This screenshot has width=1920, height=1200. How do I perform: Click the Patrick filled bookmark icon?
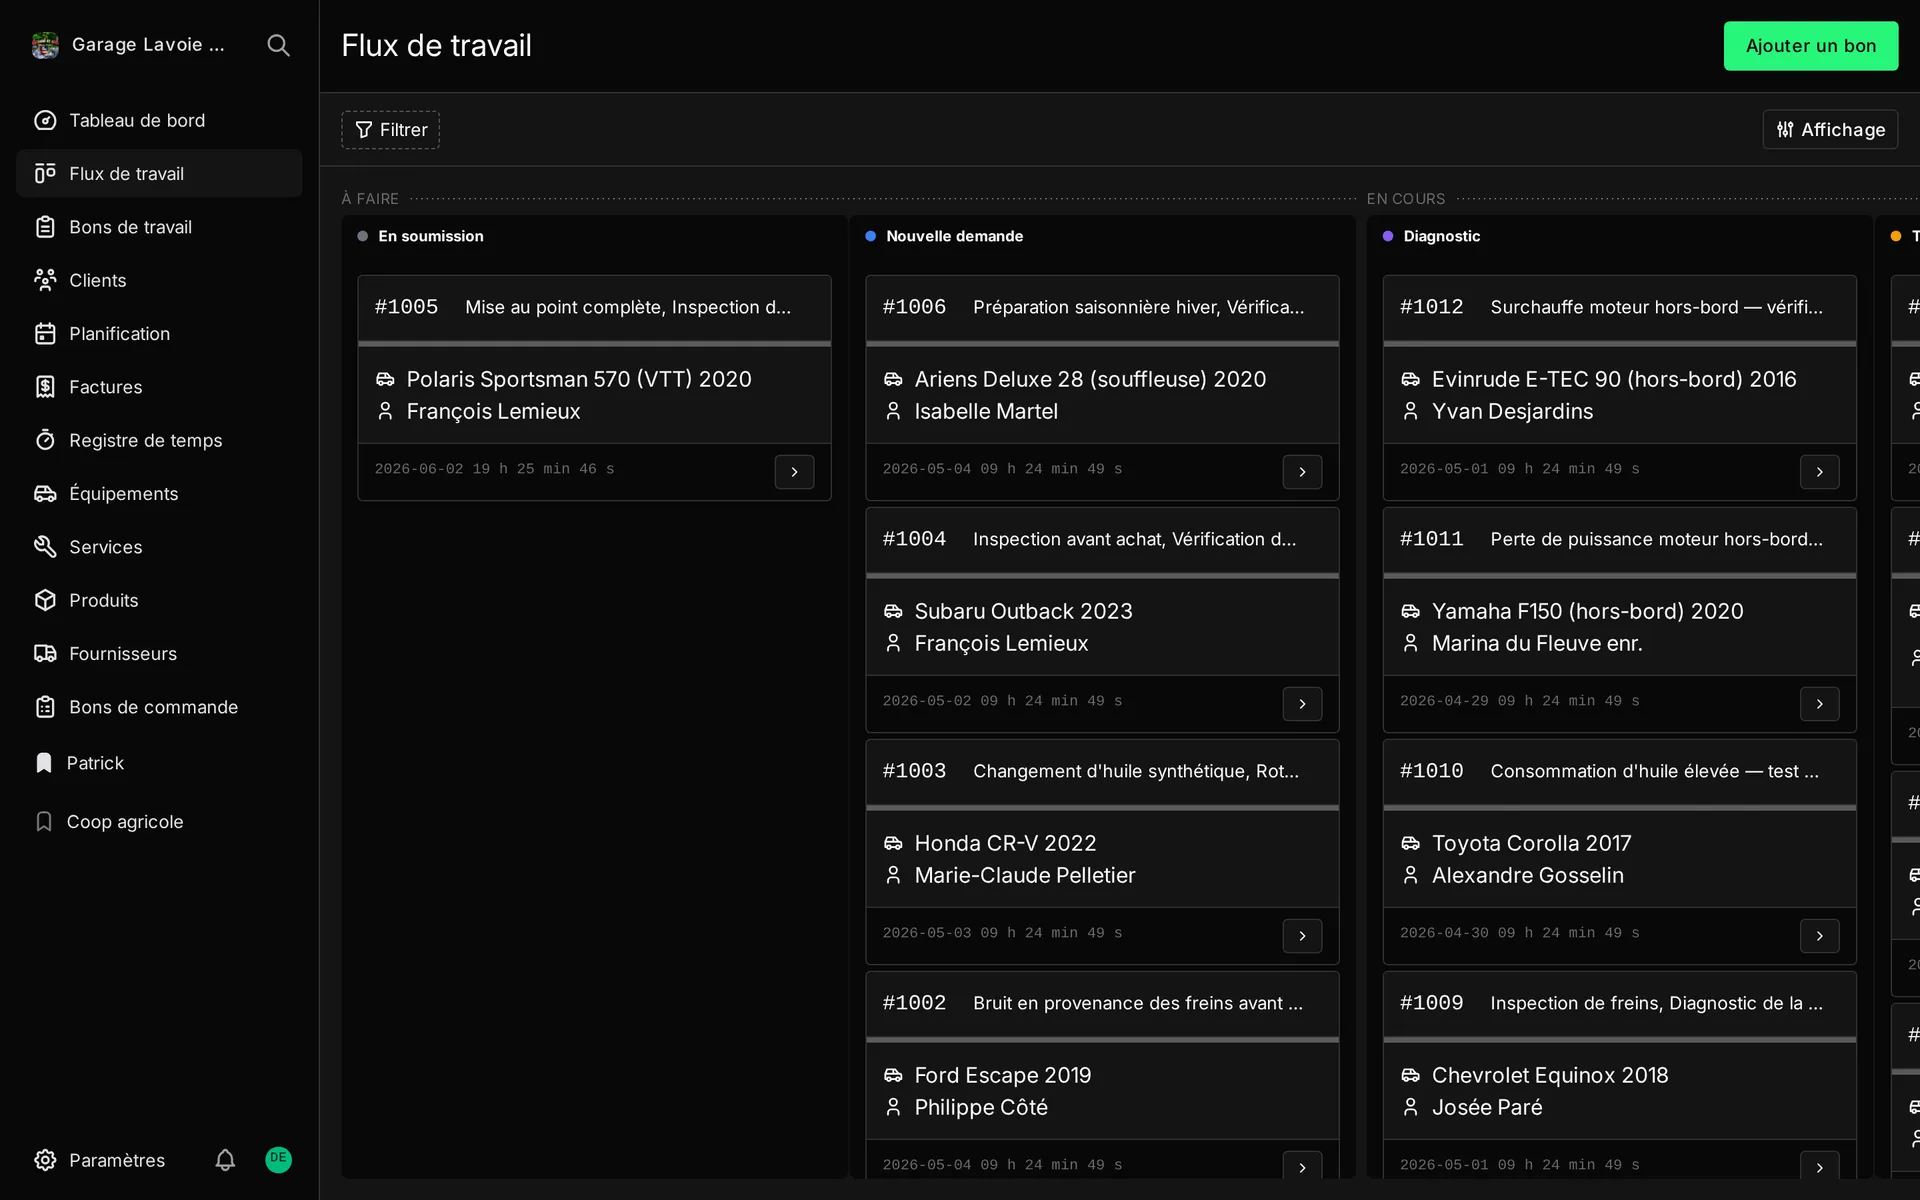pyautogui.click(x=43, y=763)
